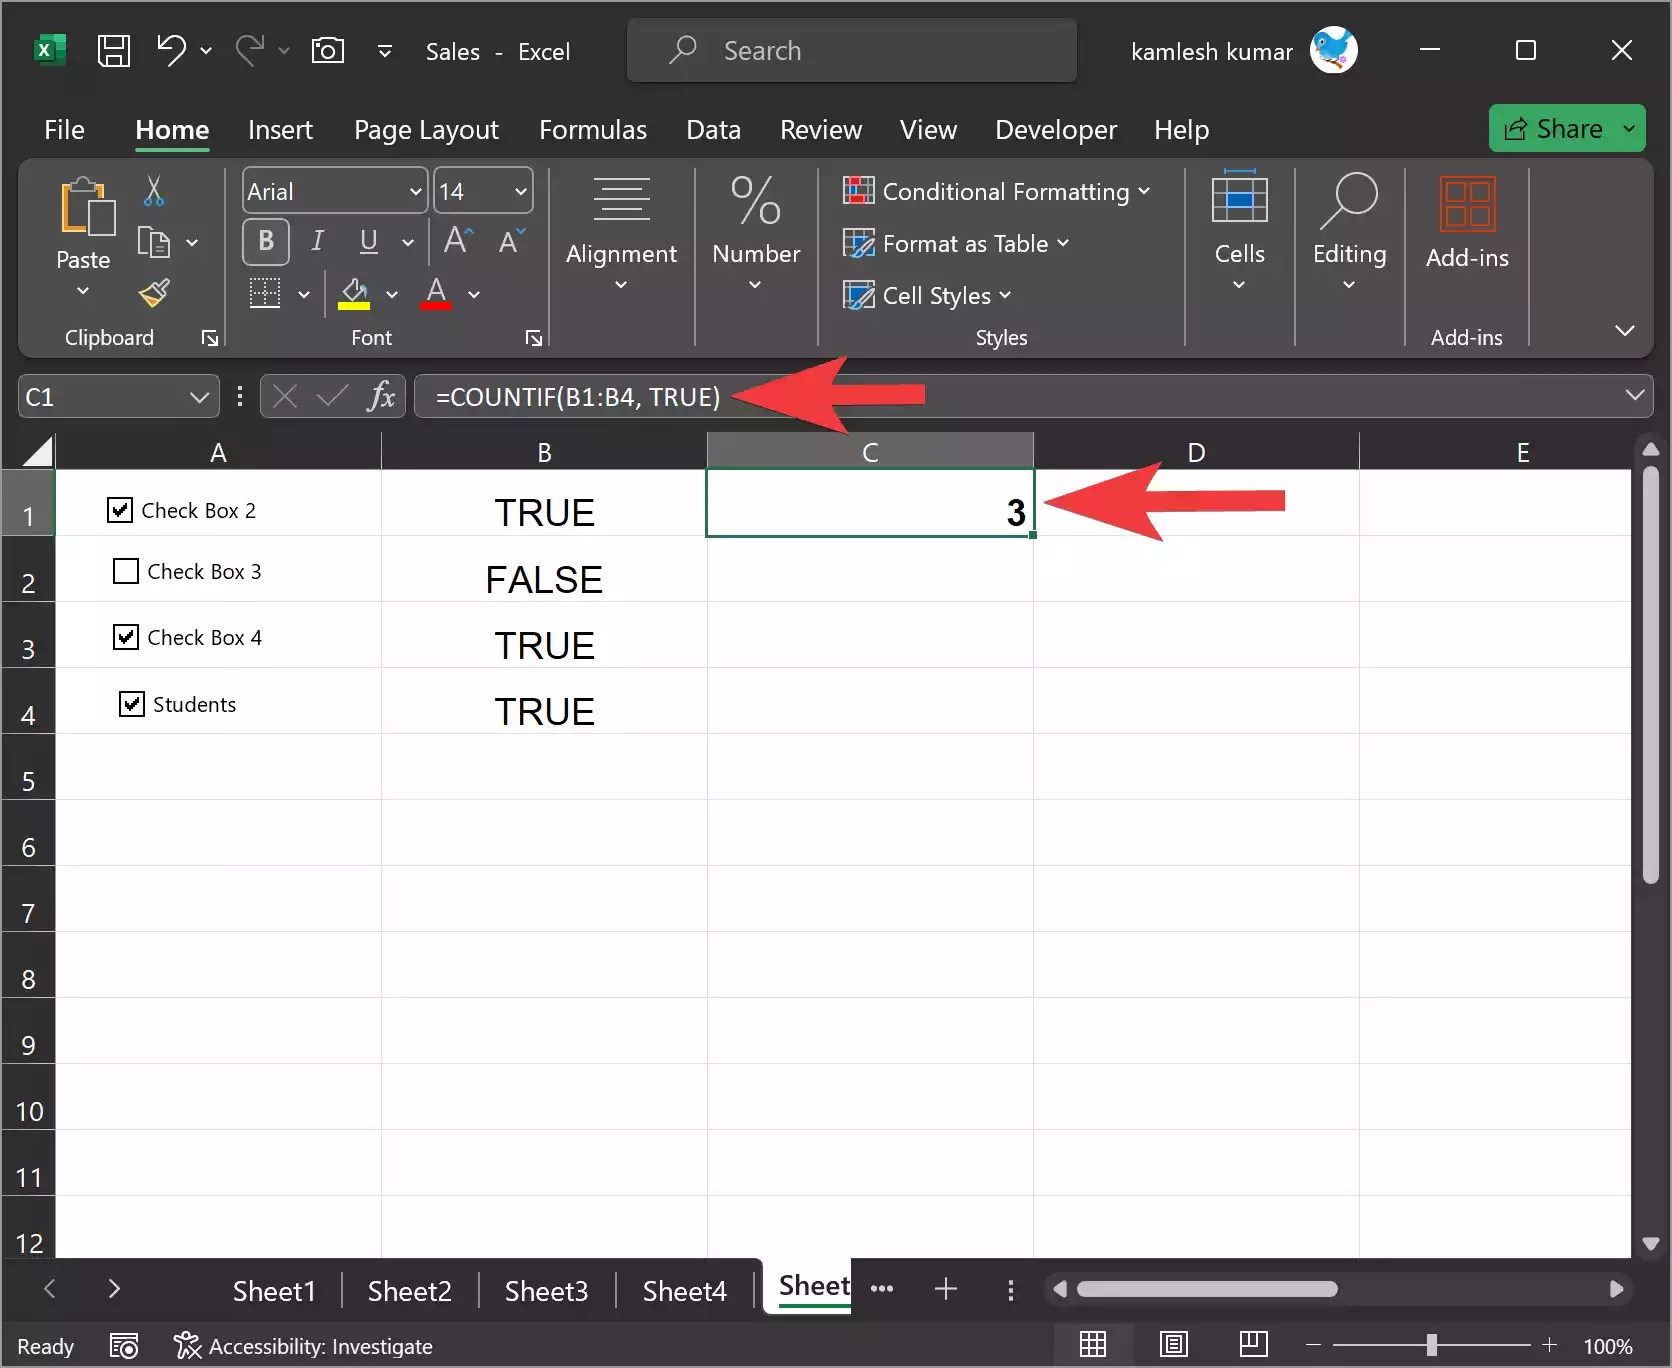Switch to the Formulas ribbon tab
1672x1368 pixels.
coord(592,129)
